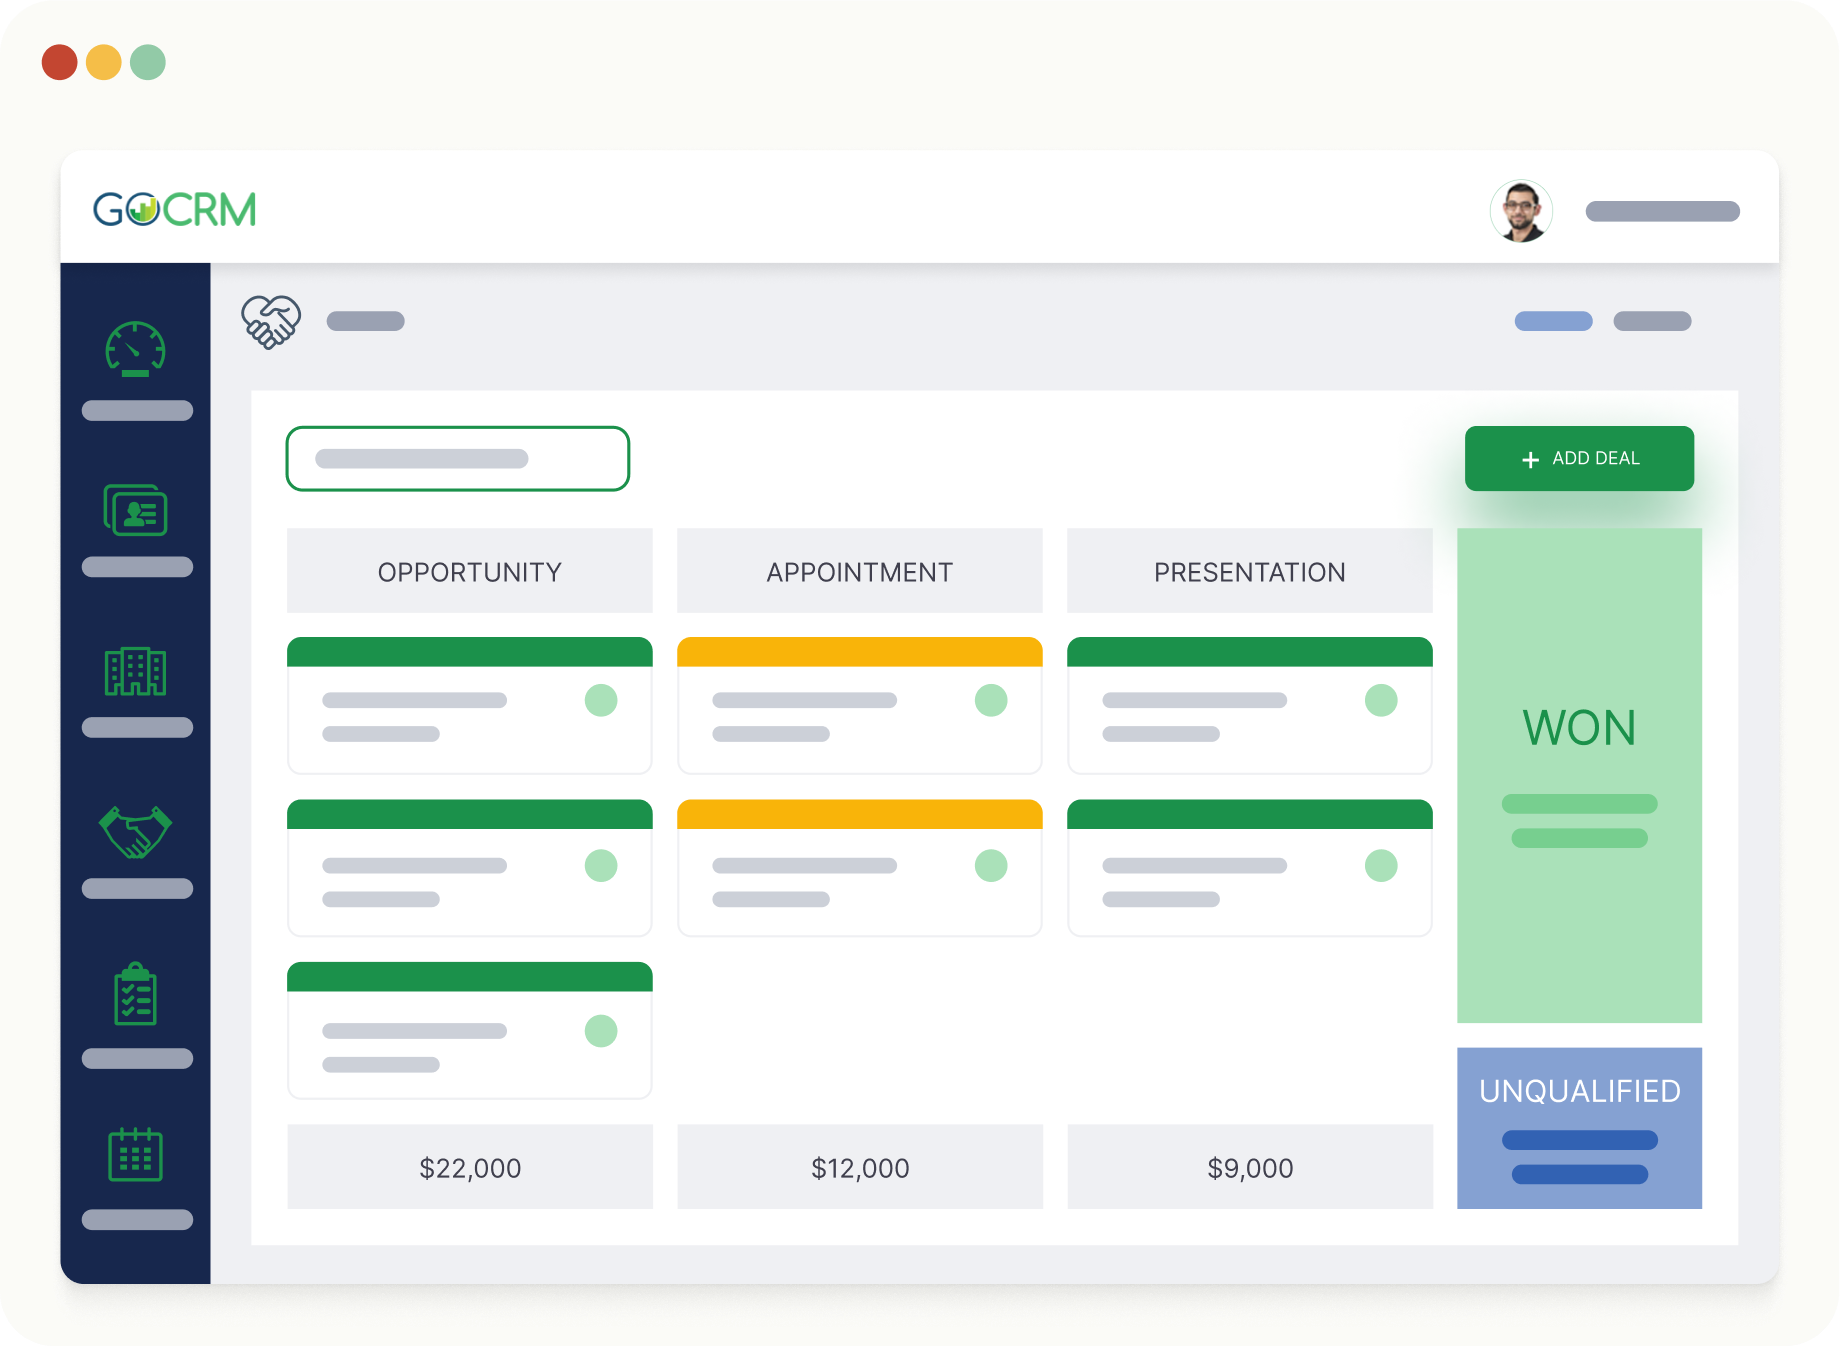Viewport: 1840px width, 1347px height.
Task: Open calendar icon in sidebar
Action: click(x=136, y=1155)
